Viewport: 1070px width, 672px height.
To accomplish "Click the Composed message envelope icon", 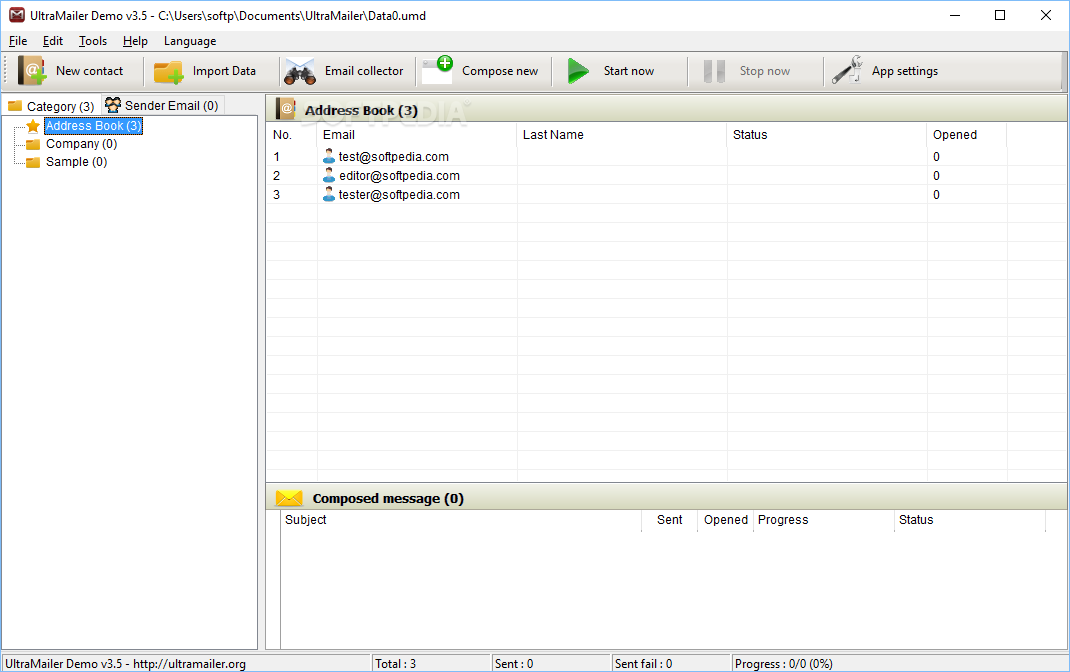I will click(289, 498).
